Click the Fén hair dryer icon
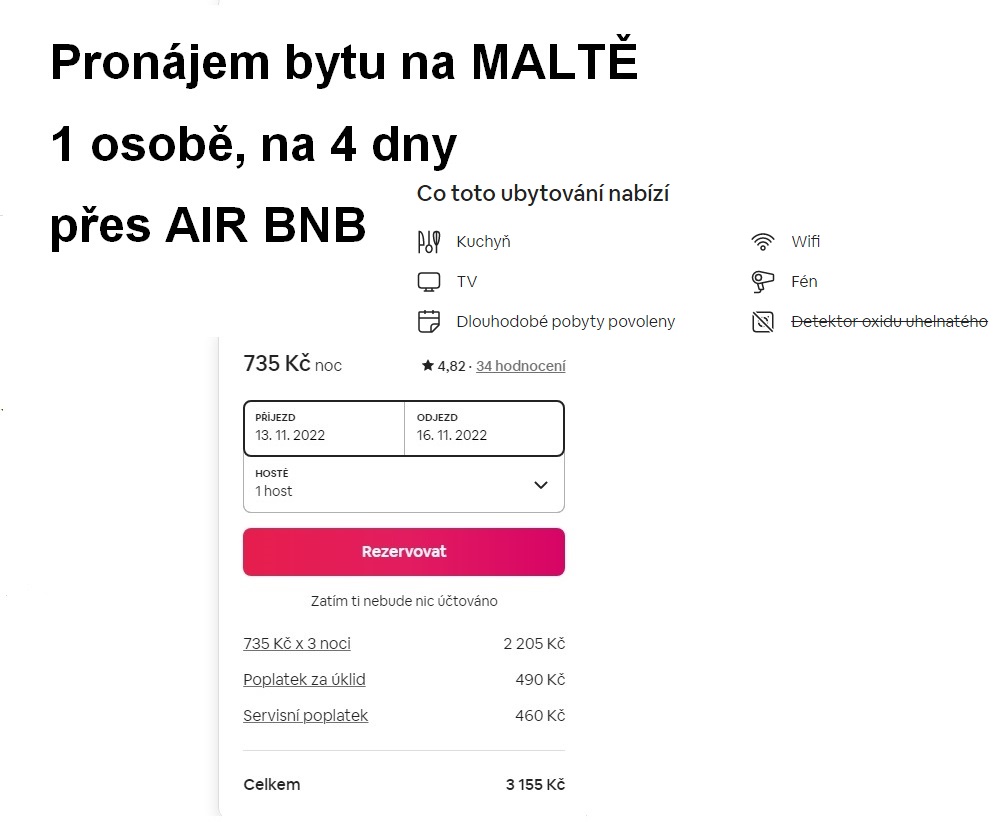The width and height of the screenshot is (998, 822). (763, 281)
